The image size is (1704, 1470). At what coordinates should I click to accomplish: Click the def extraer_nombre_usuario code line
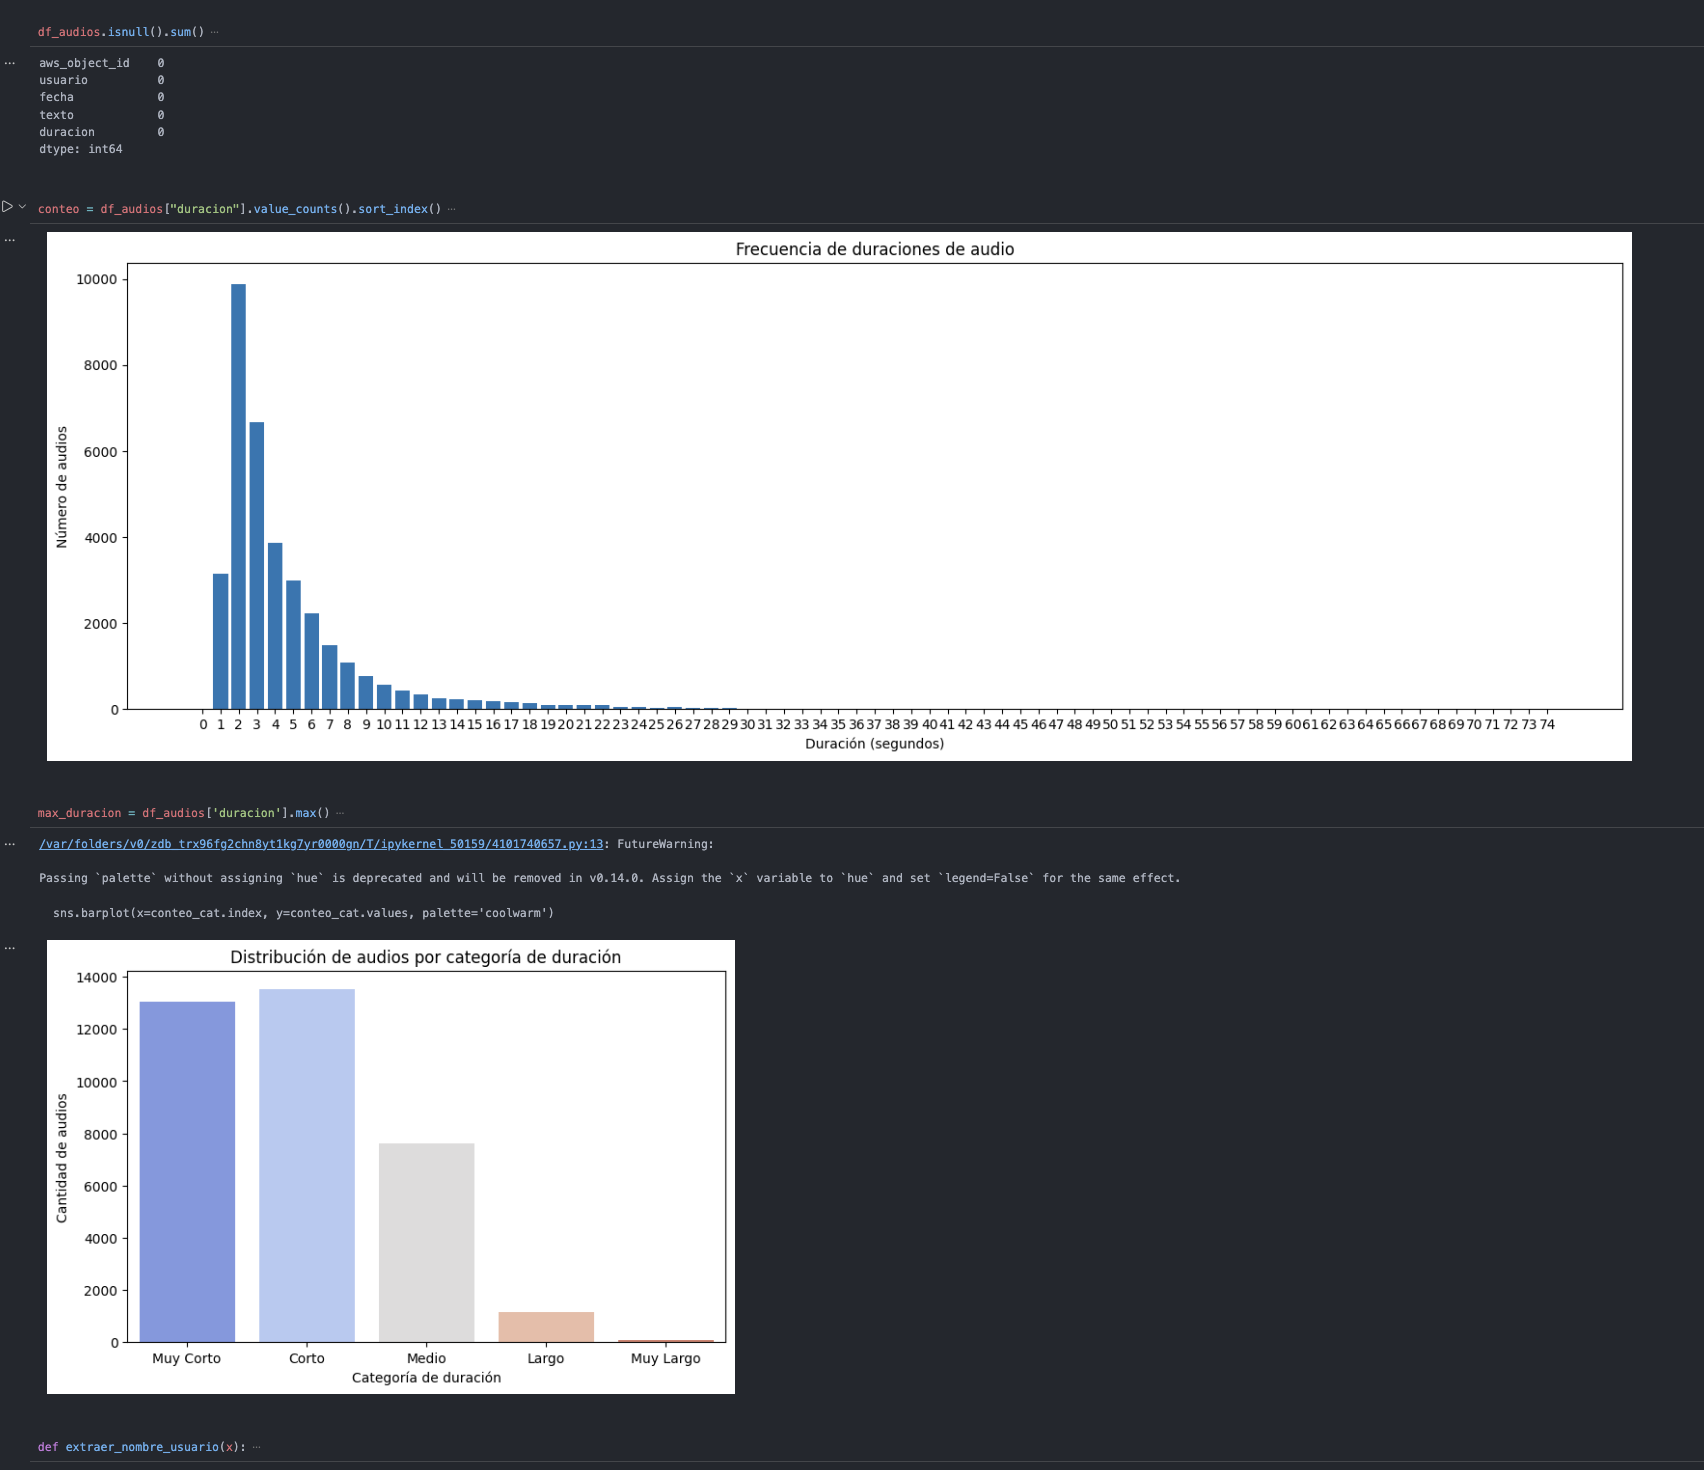click(140, 1447)
